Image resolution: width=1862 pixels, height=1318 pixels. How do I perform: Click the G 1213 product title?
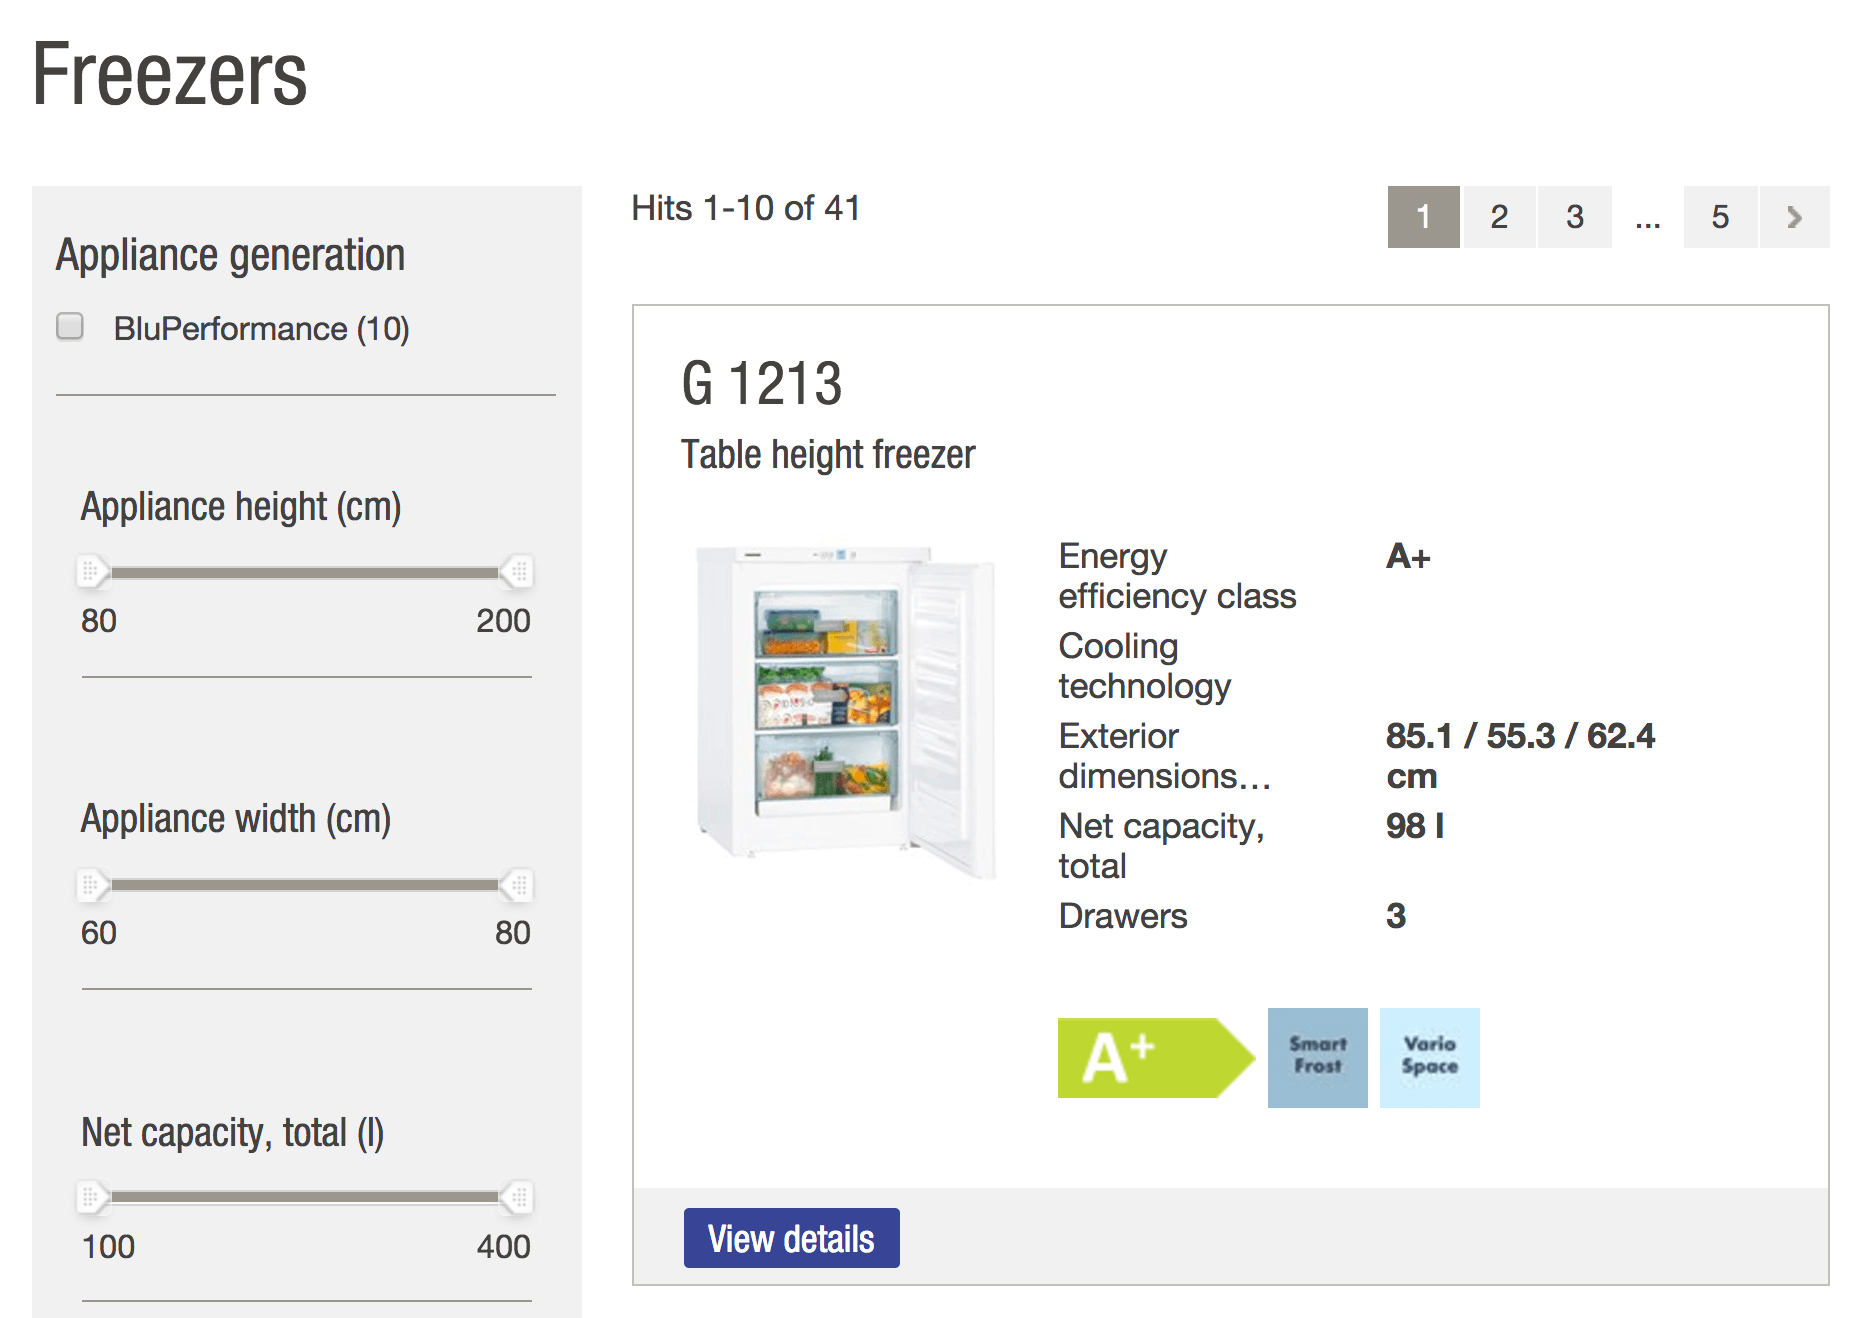[762, 384]
